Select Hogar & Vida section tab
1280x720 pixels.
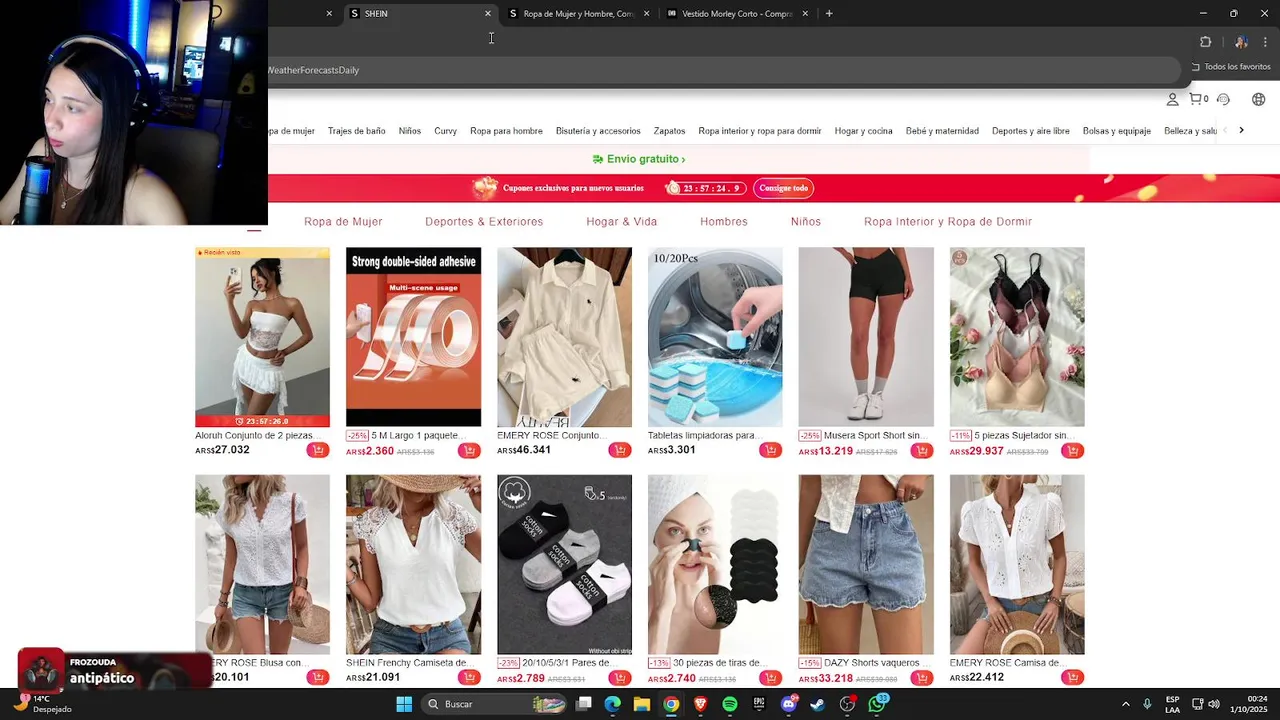pos(622,222)
